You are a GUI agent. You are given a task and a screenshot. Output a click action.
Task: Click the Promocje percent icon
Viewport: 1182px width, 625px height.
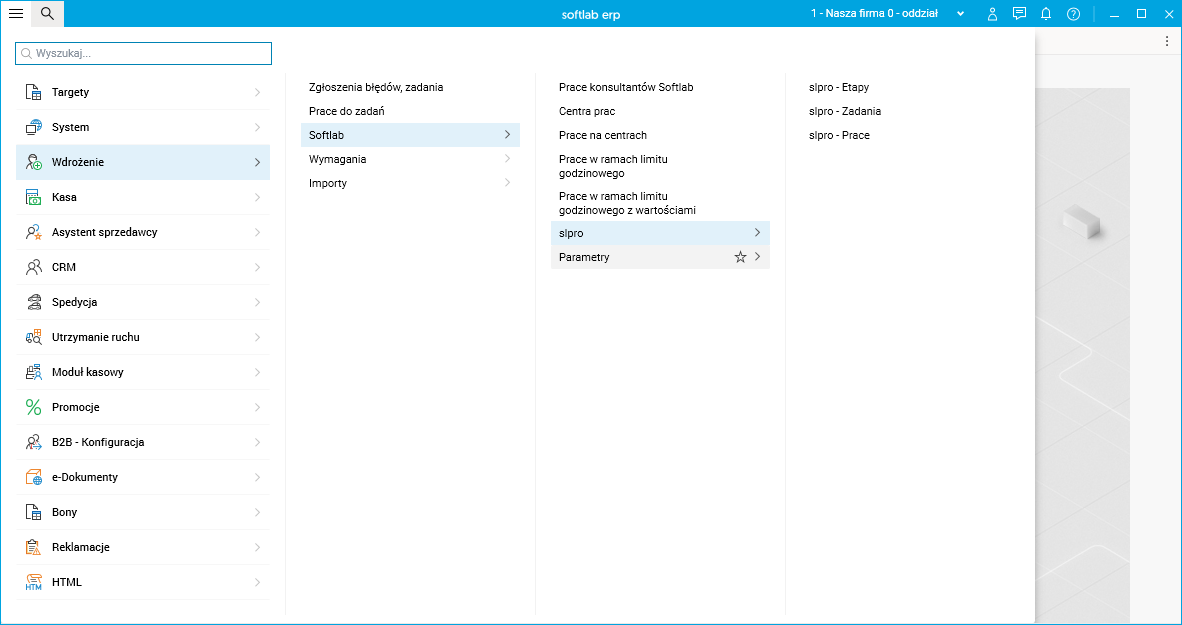(33, 407)
